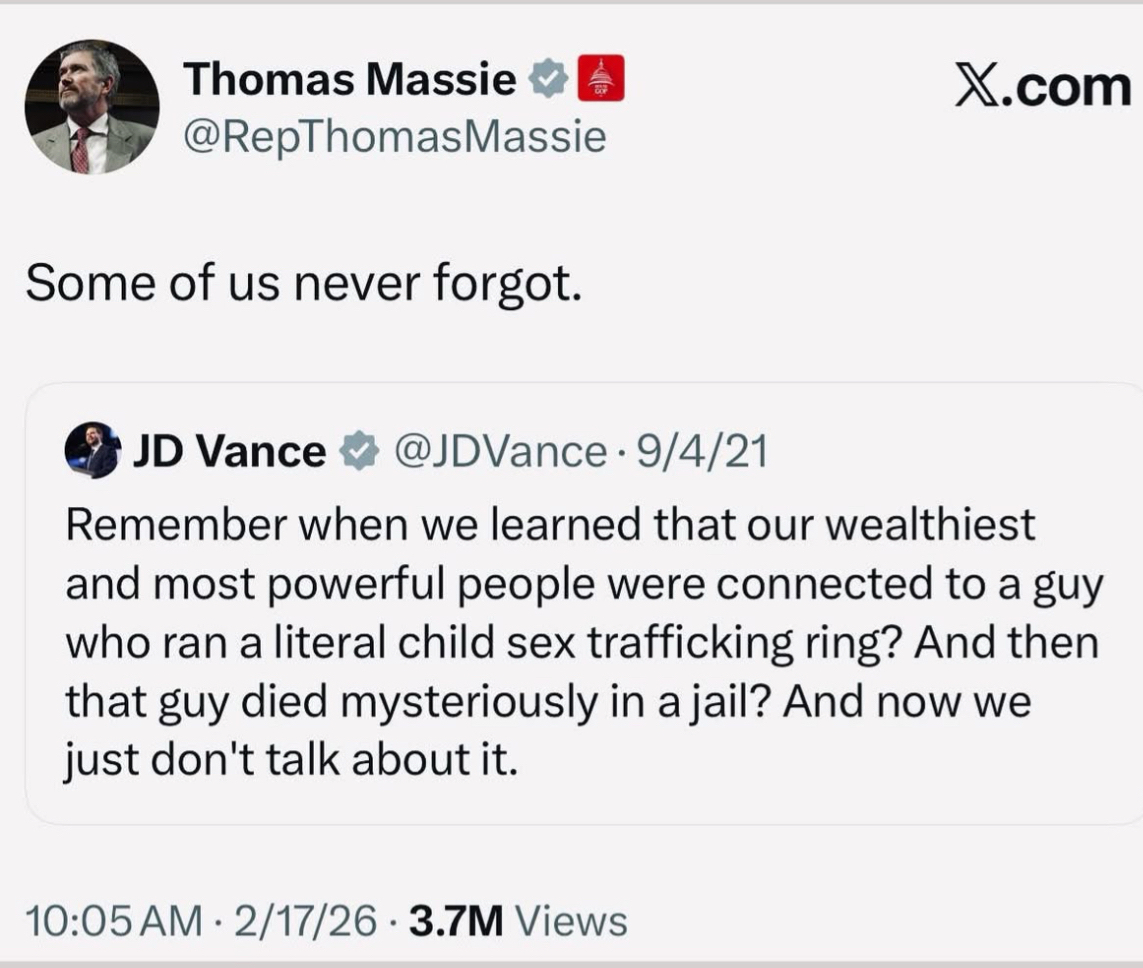Open the 3.7M Views count
The height and width of the screenshot is (968, 1143).
pyautogui.click(x=518, y=920)
